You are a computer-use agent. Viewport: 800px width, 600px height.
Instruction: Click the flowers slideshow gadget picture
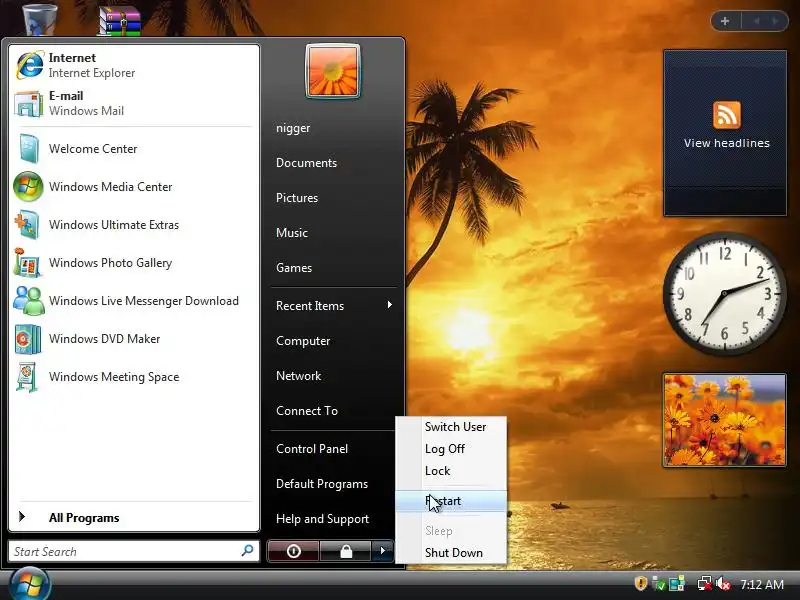tap(724, 419)
